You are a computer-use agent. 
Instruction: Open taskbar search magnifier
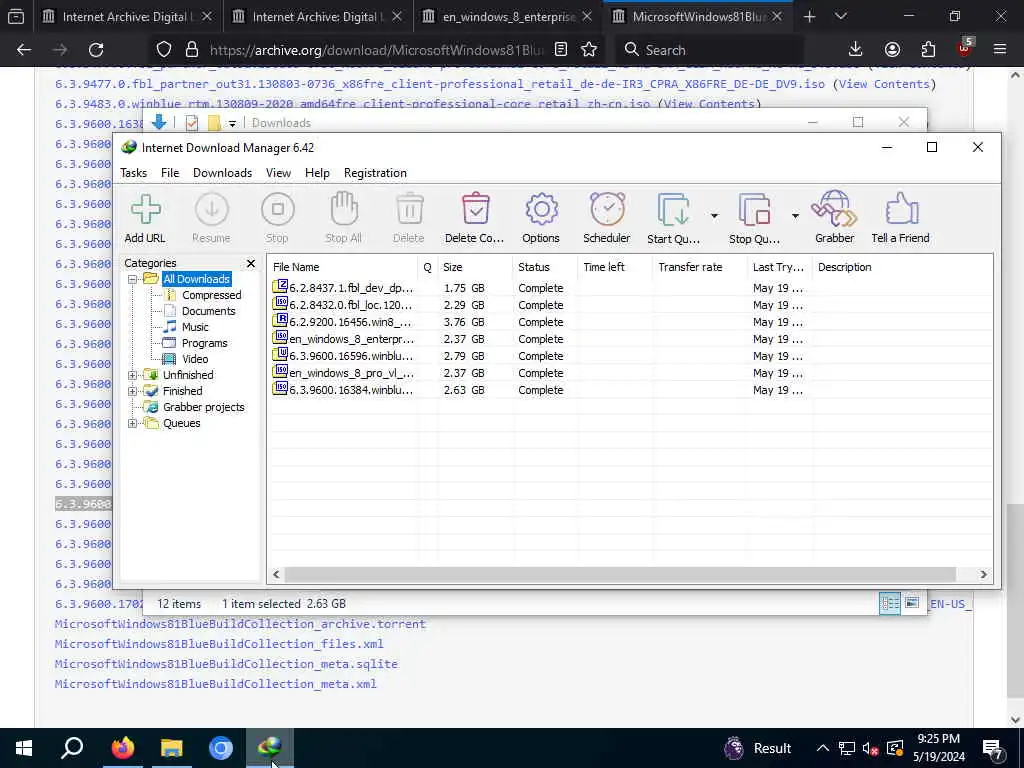tap(72, 748)
